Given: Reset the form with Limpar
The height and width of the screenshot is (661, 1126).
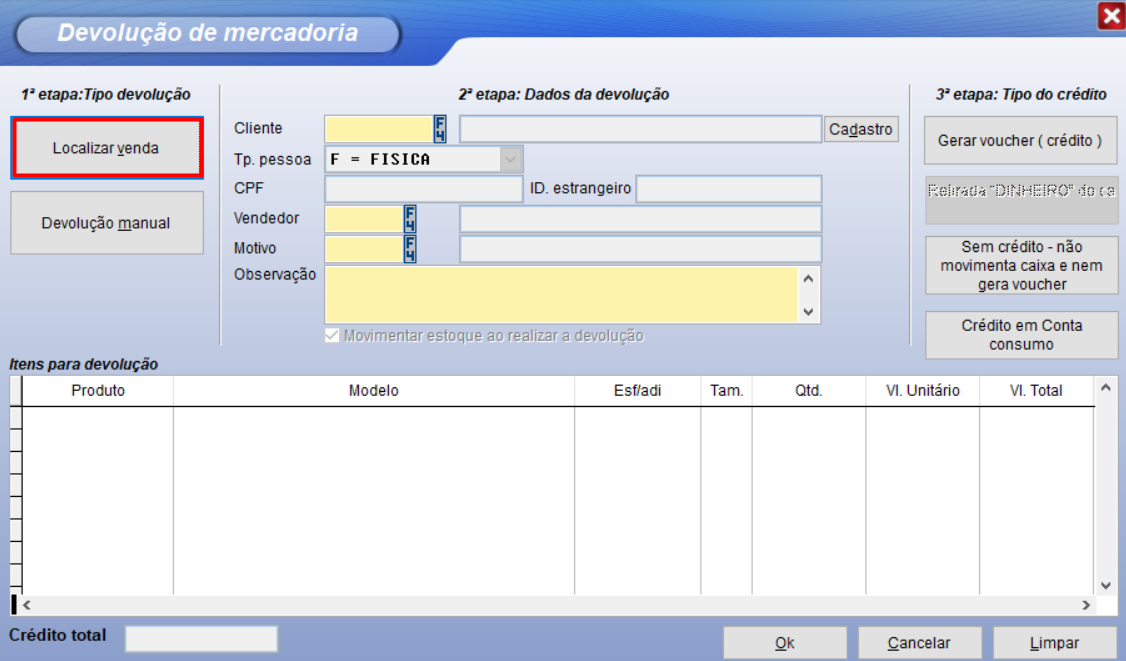Looking at the screenshot, I should pyautogui.click(x=1054, y=643).
